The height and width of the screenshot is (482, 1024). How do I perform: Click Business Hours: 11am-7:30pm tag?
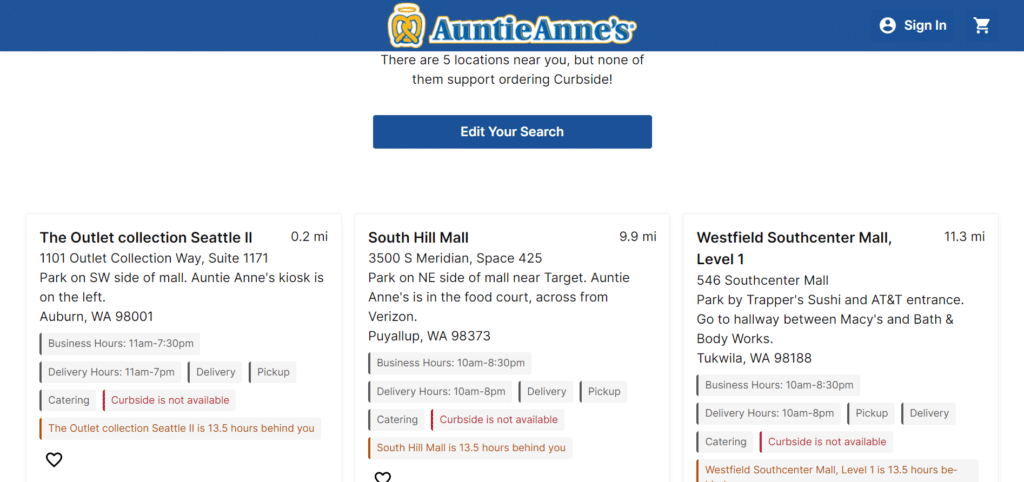tap(120, 344)
